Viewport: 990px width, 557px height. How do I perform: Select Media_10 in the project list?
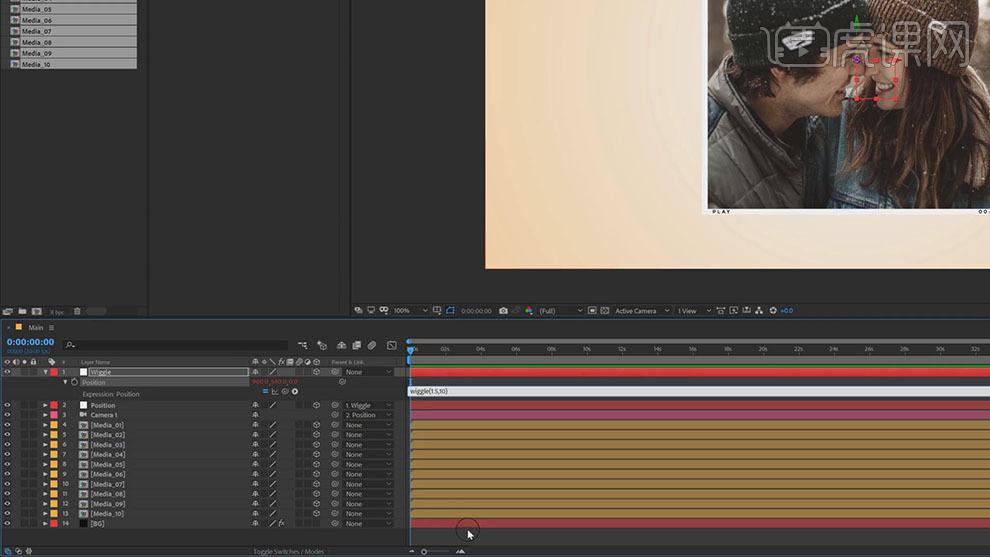point(36,64)
